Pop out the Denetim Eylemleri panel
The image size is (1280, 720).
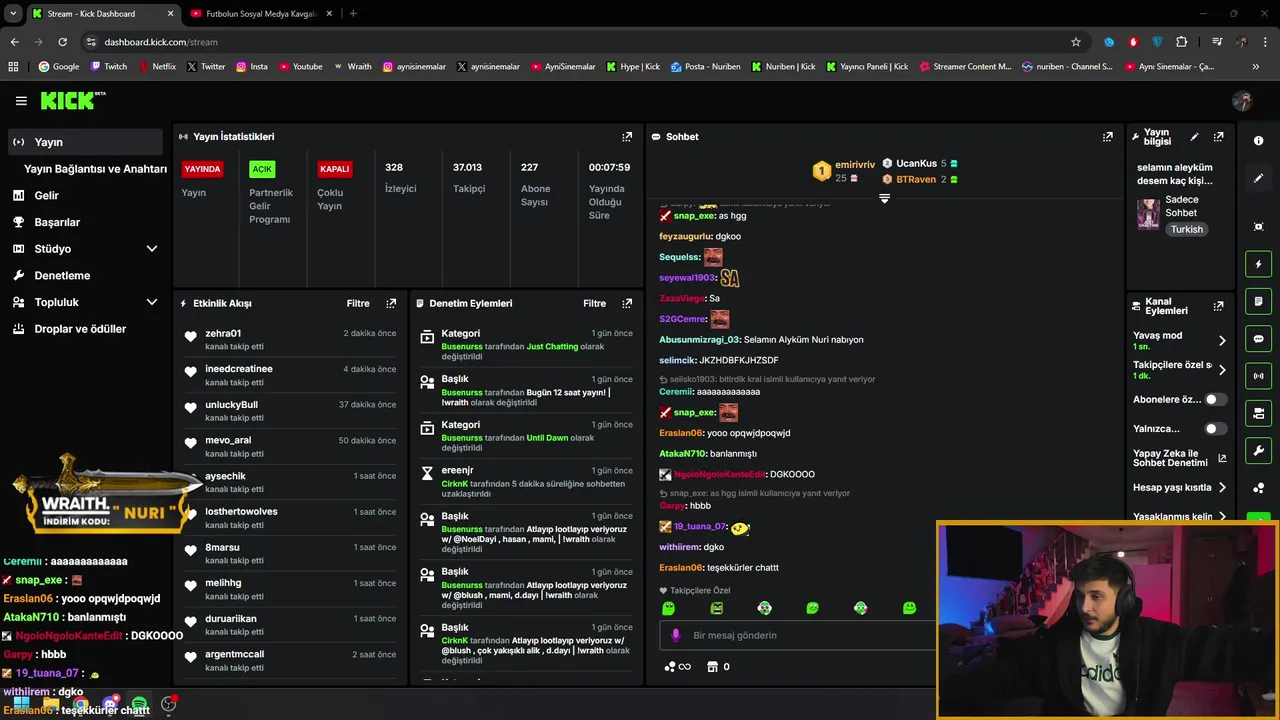click(627, 303)
